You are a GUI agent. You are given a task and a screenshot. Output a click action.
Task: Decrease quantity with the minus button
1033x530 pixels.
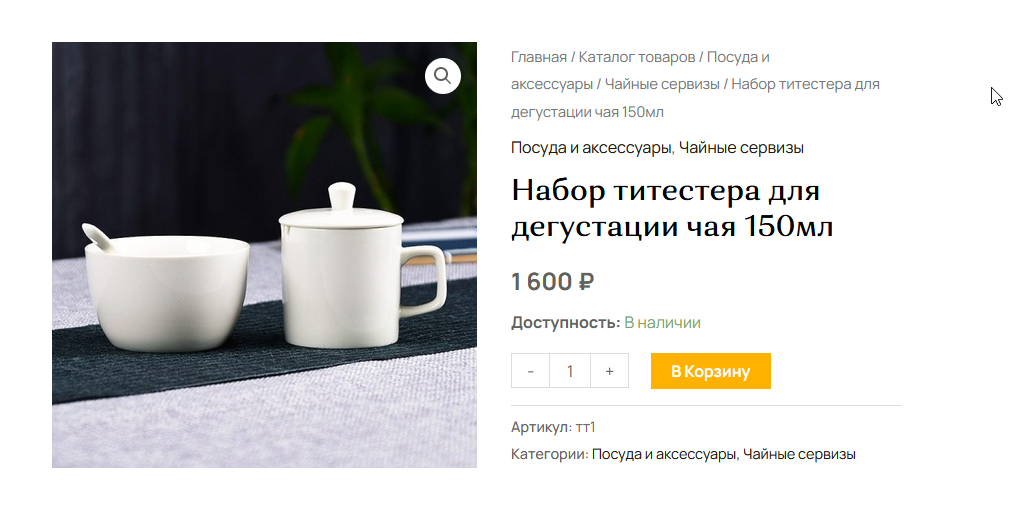(530, 371)
